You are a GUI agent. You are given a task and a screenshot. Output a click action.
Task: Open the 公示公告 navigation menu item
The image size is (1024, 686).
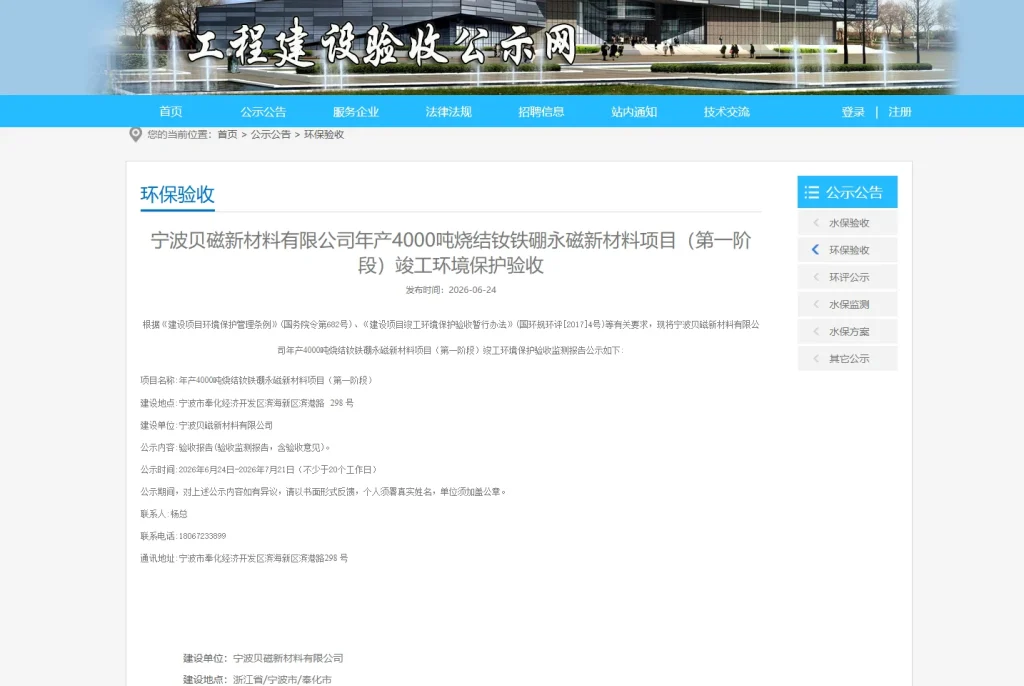[263, 112]
